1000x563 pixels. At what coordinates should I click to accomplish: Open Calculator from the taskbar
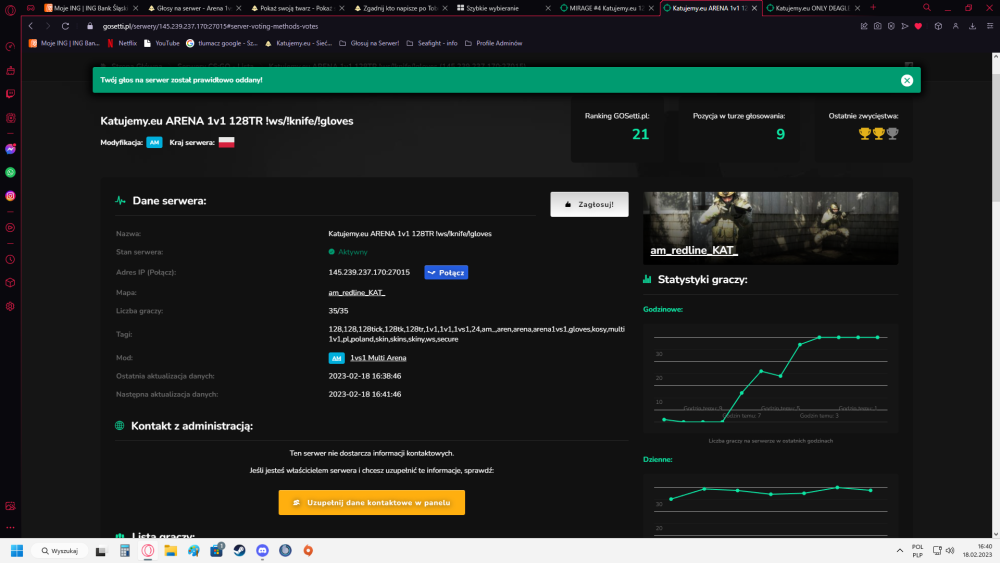[124, 551]
